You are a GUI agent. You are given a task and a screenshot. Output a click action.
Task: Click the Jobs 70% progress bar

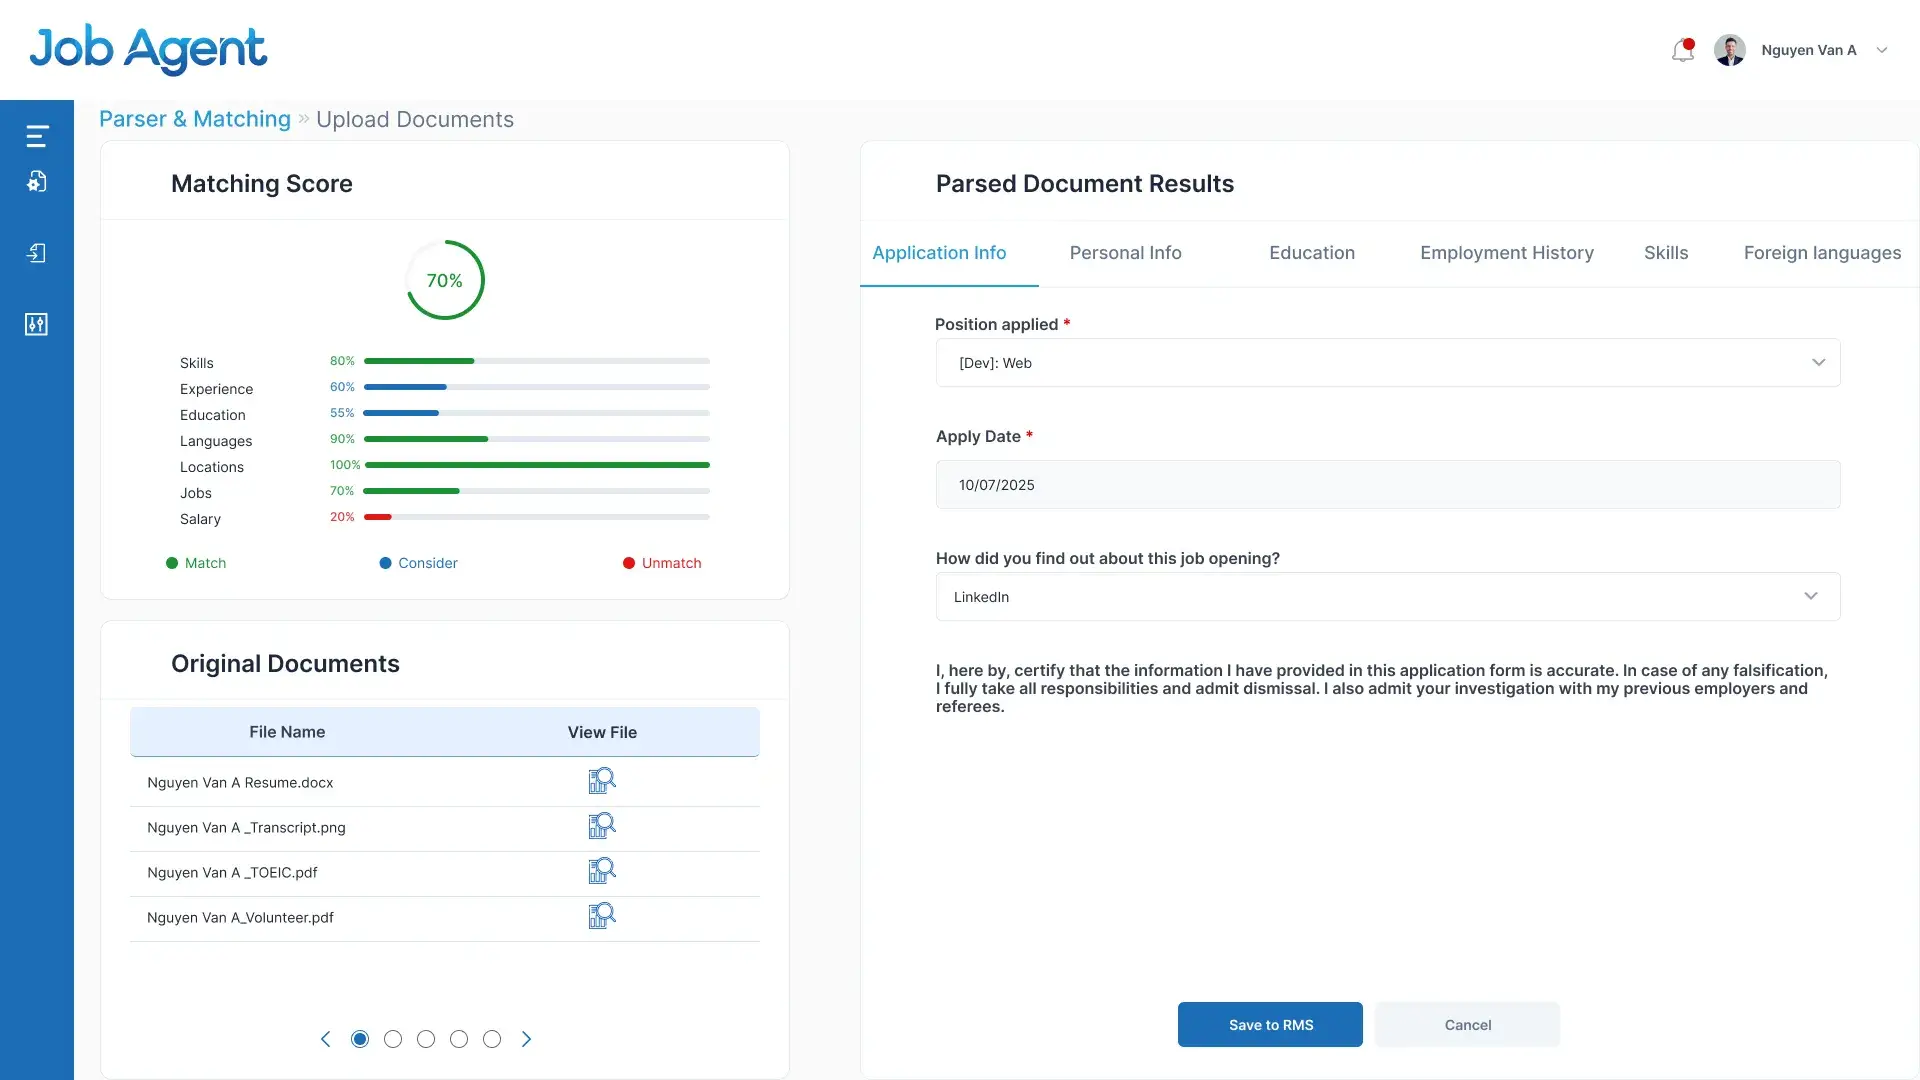[537, 491]
